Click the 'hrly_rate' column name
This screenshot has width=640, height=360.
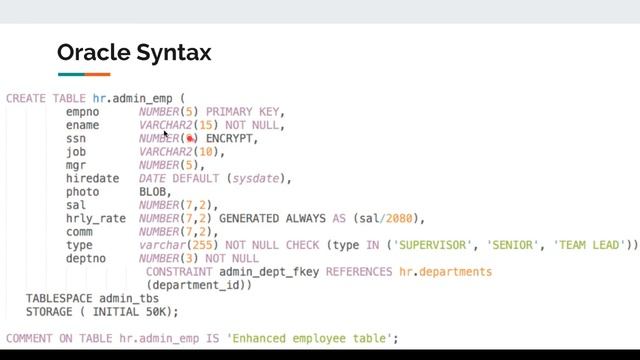pyautogui.click(x=96, y=219)
